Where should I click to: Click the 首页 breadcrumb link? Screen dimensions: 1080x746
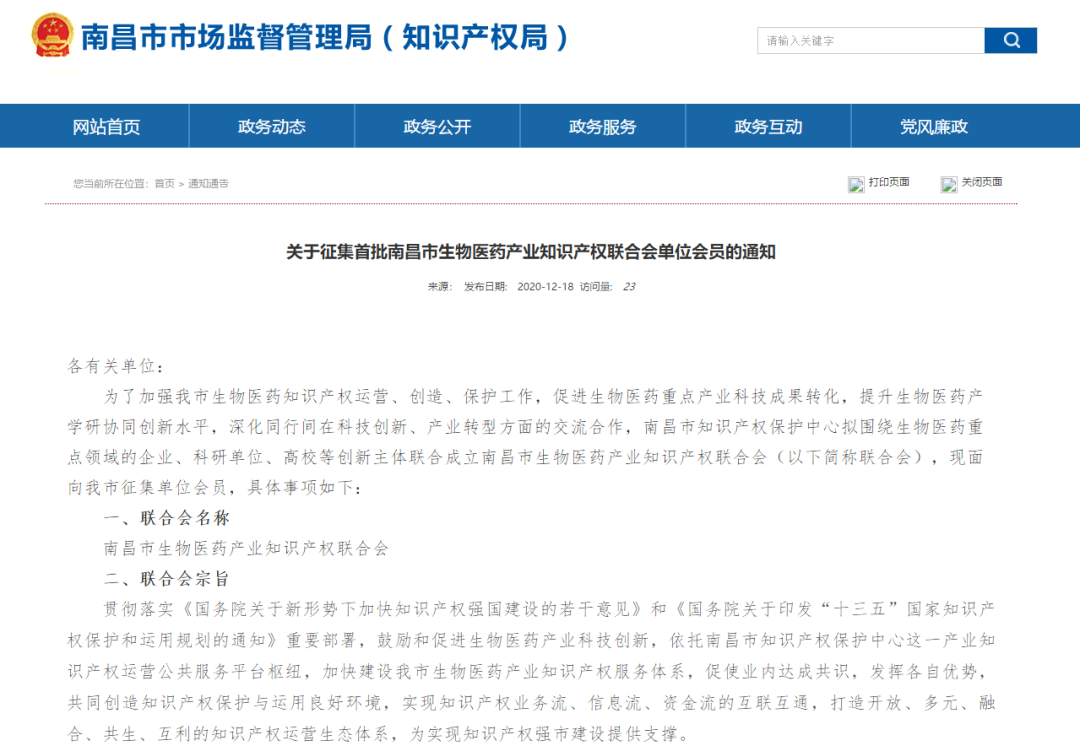coord(165,184)
